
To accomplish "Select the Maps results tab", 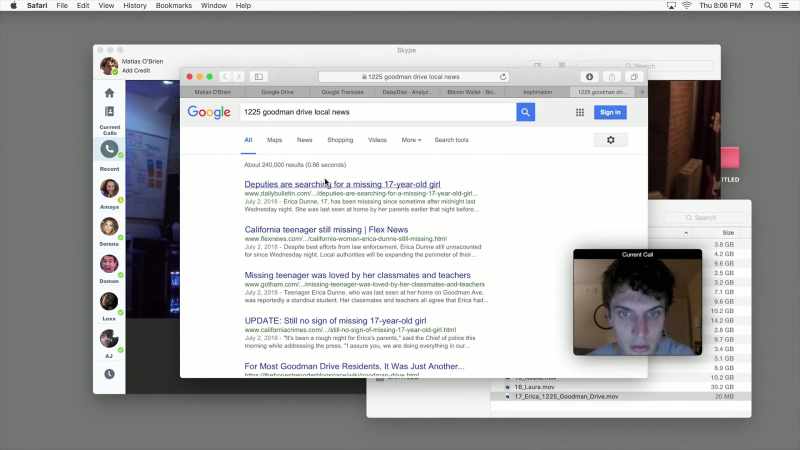I will click(x=274, y=140).
